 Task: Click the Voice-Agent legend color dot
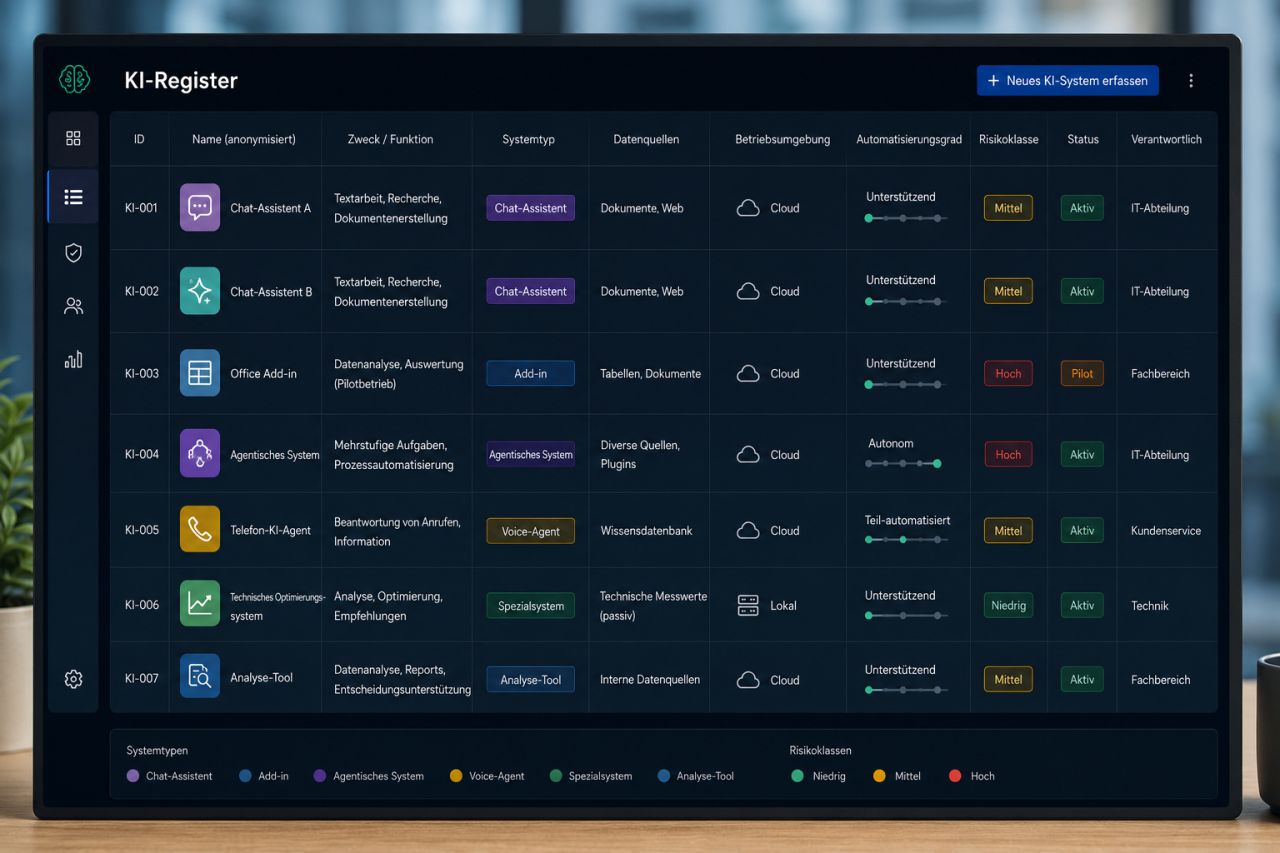[456, 776]
